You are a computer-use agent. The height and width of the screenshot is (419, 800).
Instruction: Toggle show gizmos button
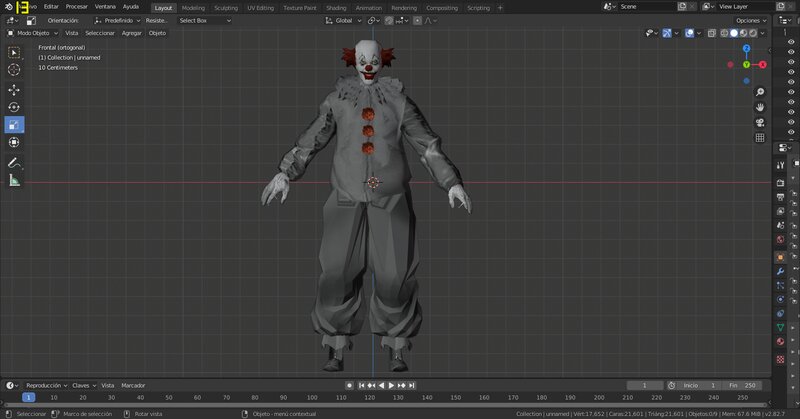tap(667, 33)
